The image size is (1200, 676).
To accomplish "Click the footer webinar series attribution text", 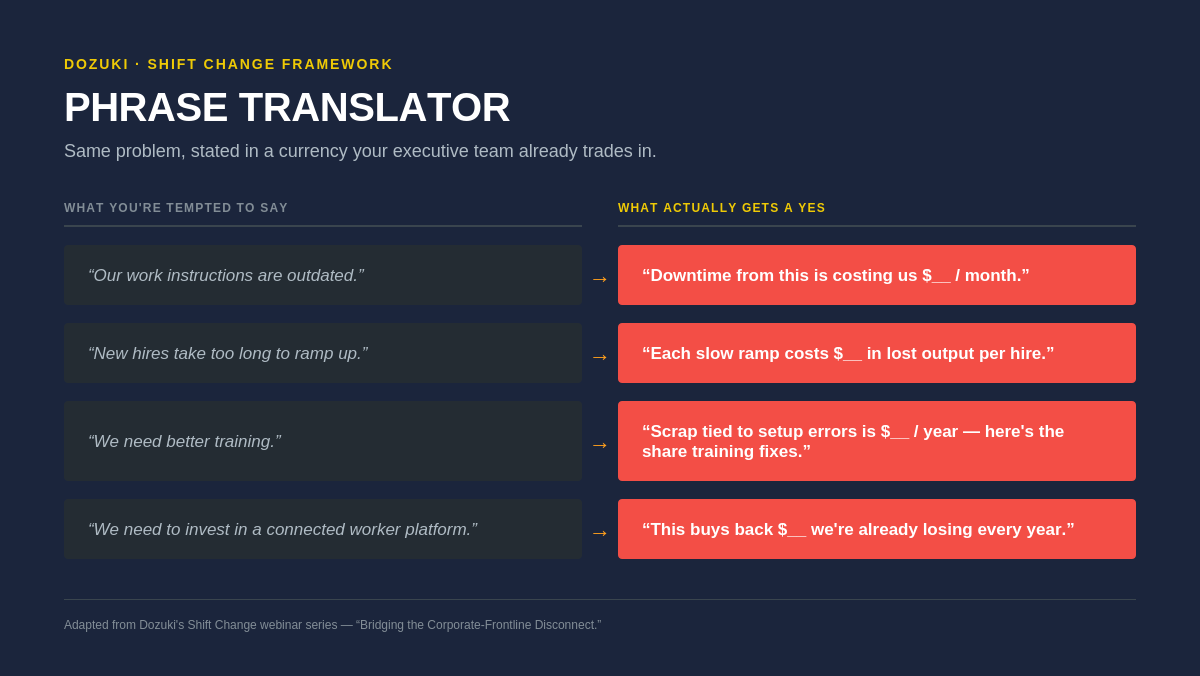I will [332, 625].
